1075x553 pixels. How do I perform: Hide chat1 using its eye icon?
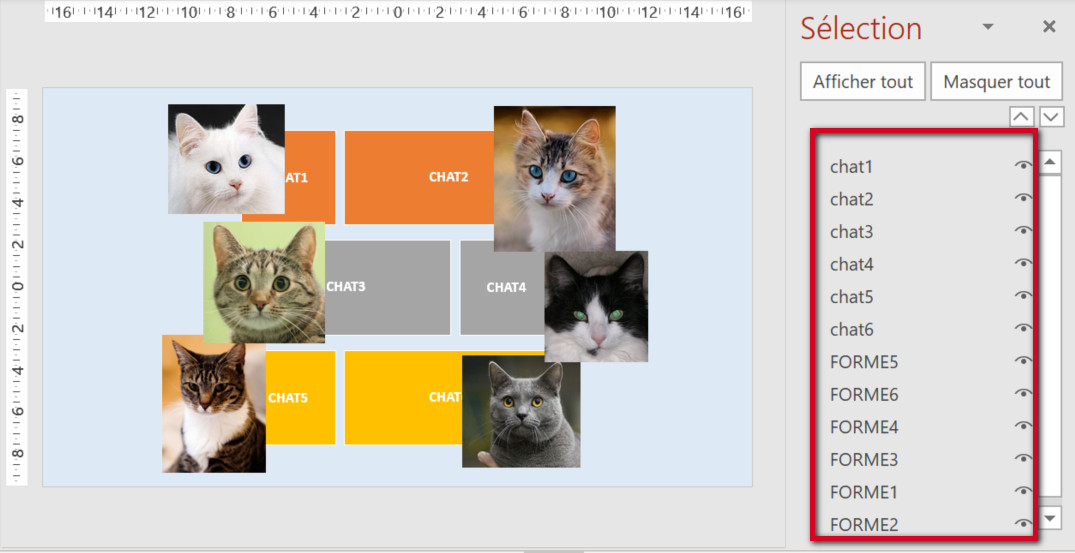tap(1022, 167)
